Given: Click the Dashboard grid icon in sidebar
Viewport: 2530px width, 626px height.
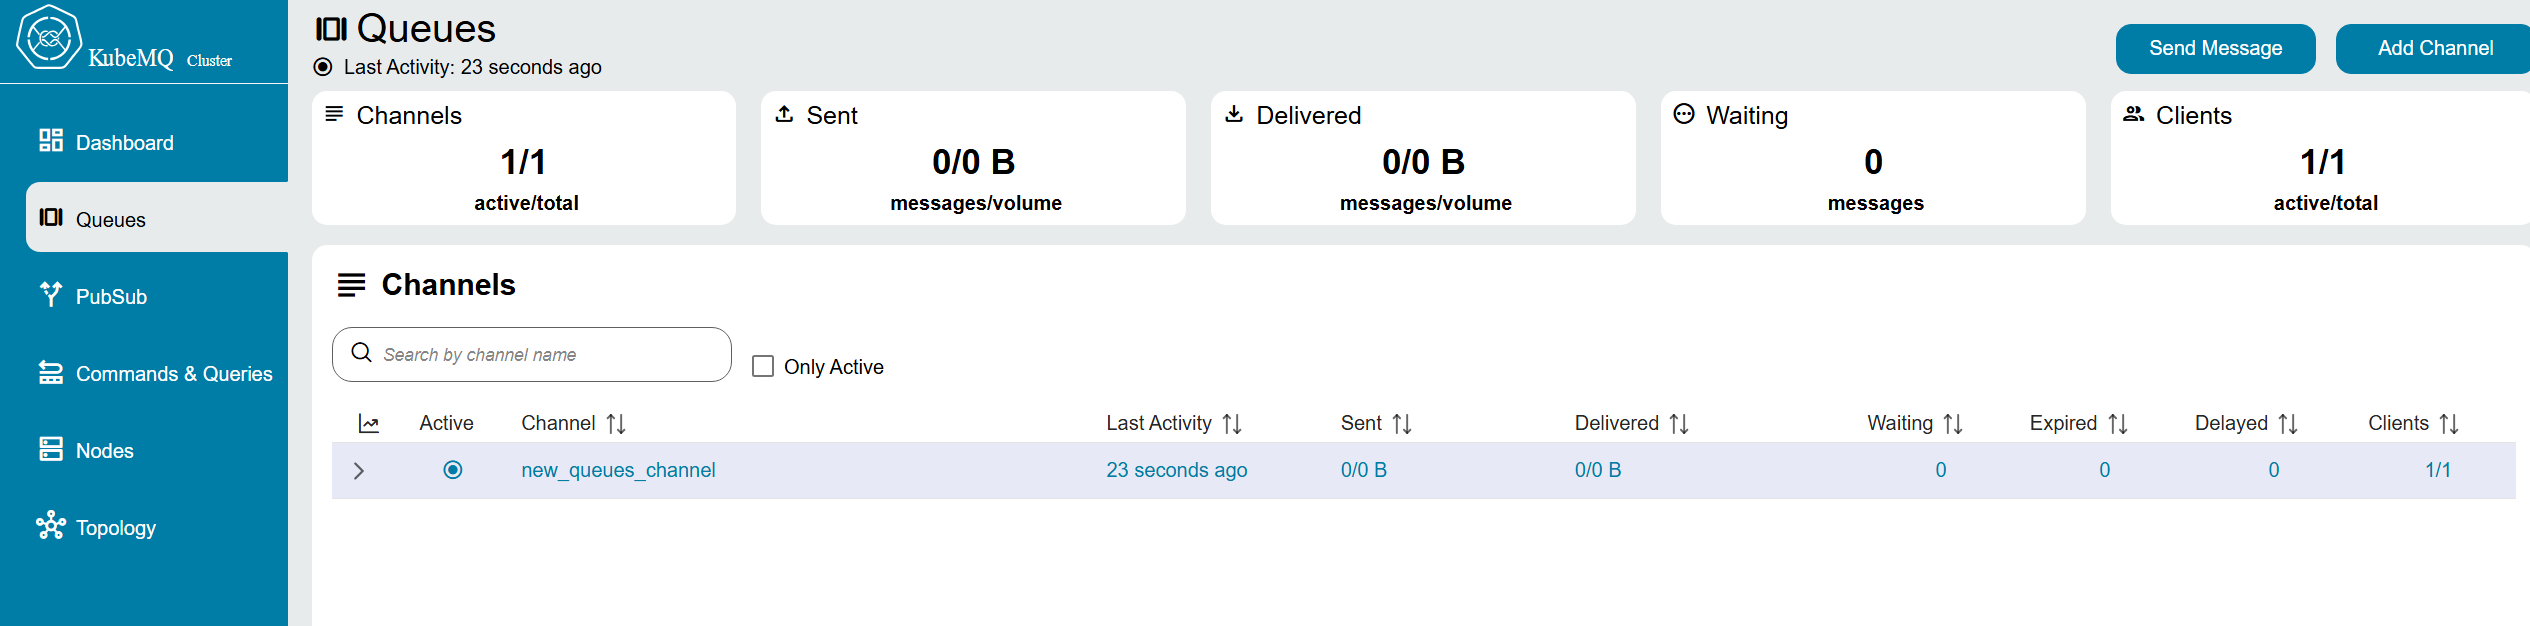Looking at the screenshot, I should point(51,141).
